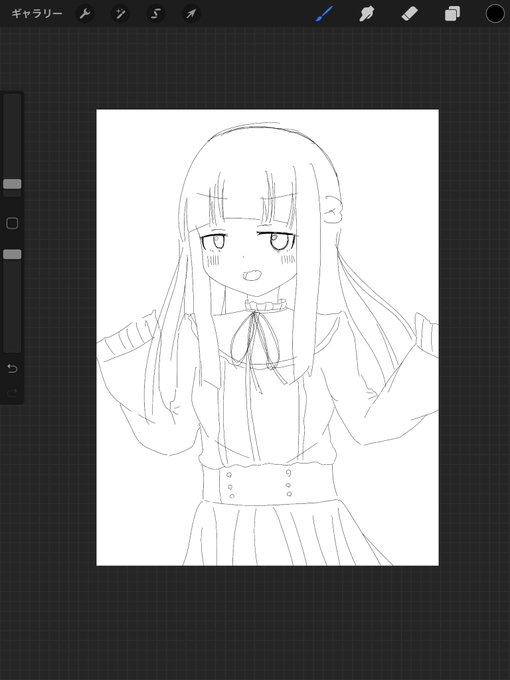Tap the square modify button on sidebar

click(x=12, y=223)
